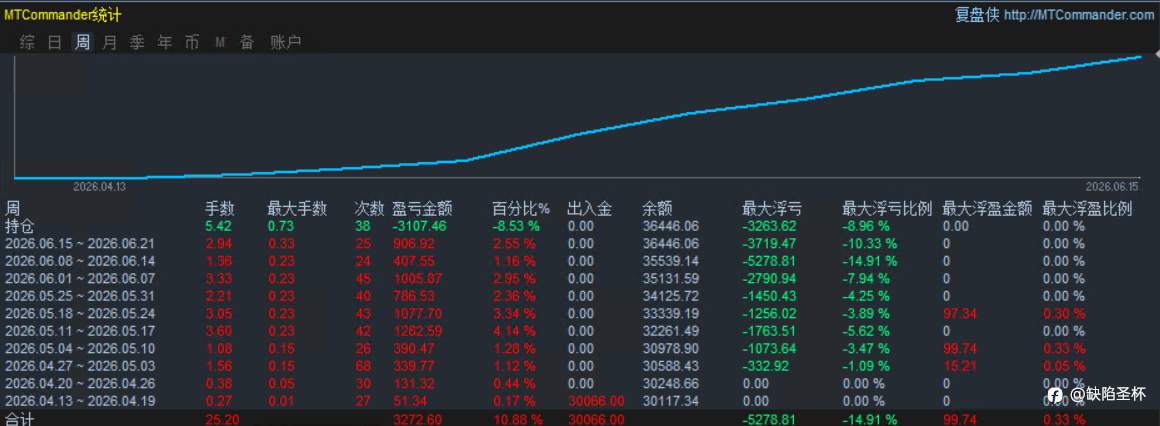This screenshot has width=1160, height=426.
Task: Open the 币 currency tab
Action: [x=192, y=43]
